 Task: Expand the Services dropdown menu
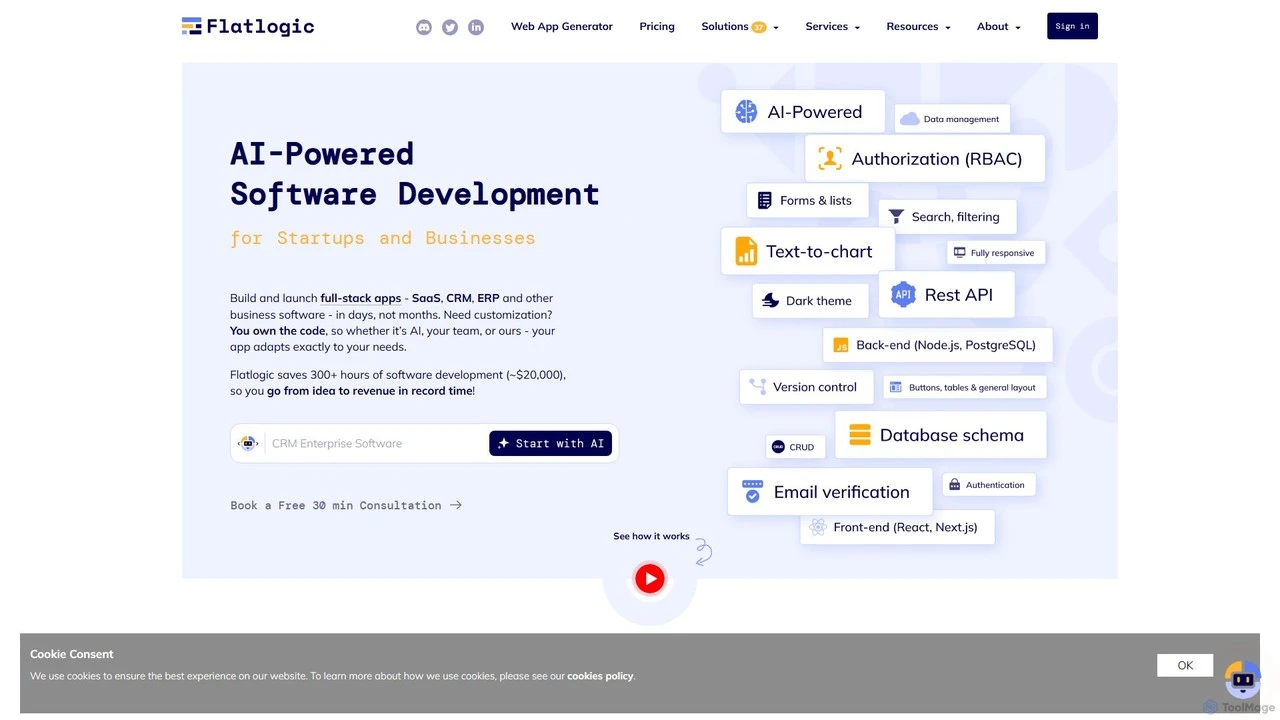click(x=832, y=27)
